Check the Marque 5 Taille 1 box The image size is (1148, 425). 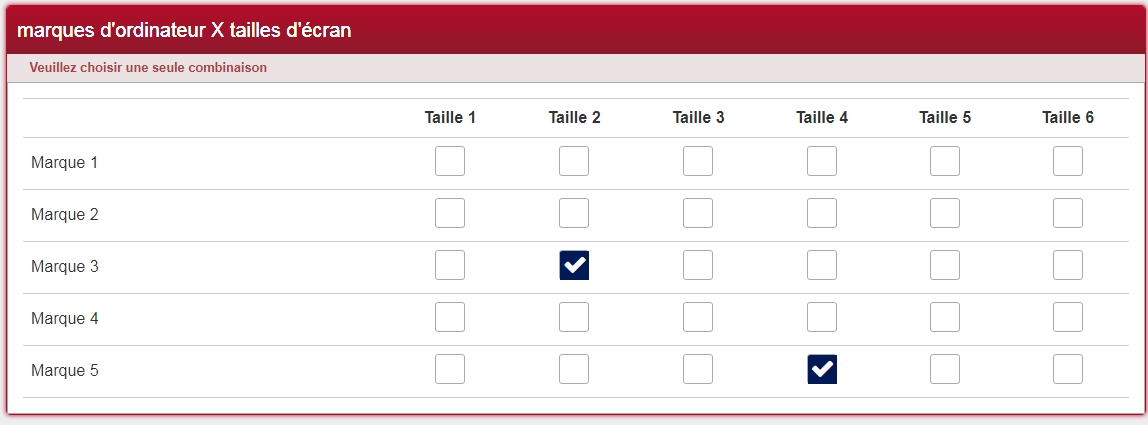pyautogui.click(x=450, y=369)
